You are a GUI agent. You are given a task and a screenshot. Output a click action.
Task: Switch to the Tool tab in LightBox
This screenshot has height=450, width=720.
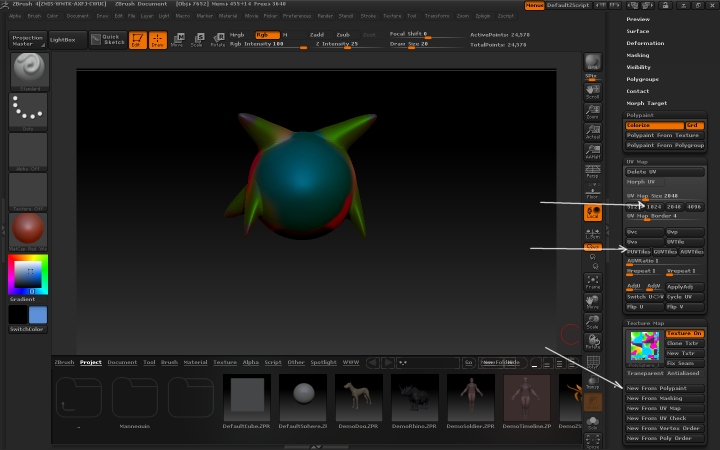pos(149,362)
